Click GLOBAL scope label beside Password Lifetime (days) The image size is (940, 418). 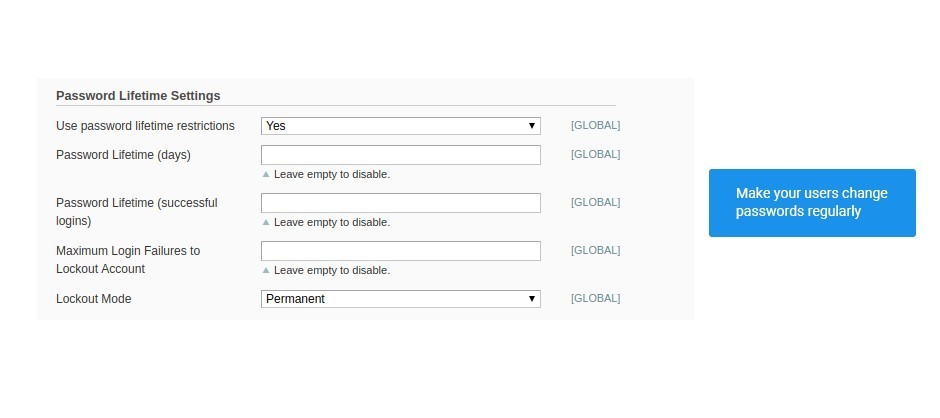595,154
